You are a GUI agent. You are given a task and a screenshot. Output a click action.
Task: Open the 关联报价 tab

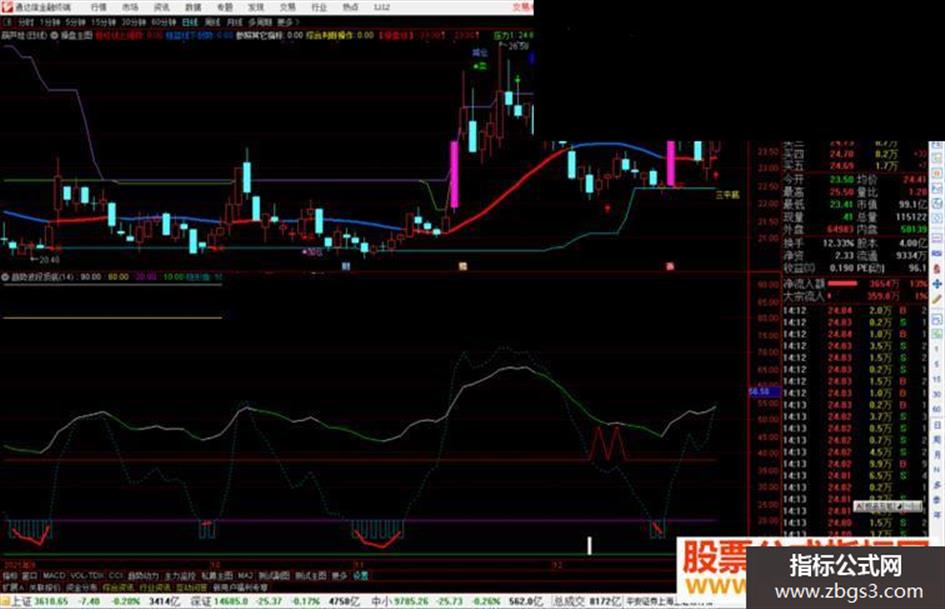point(43,587)
